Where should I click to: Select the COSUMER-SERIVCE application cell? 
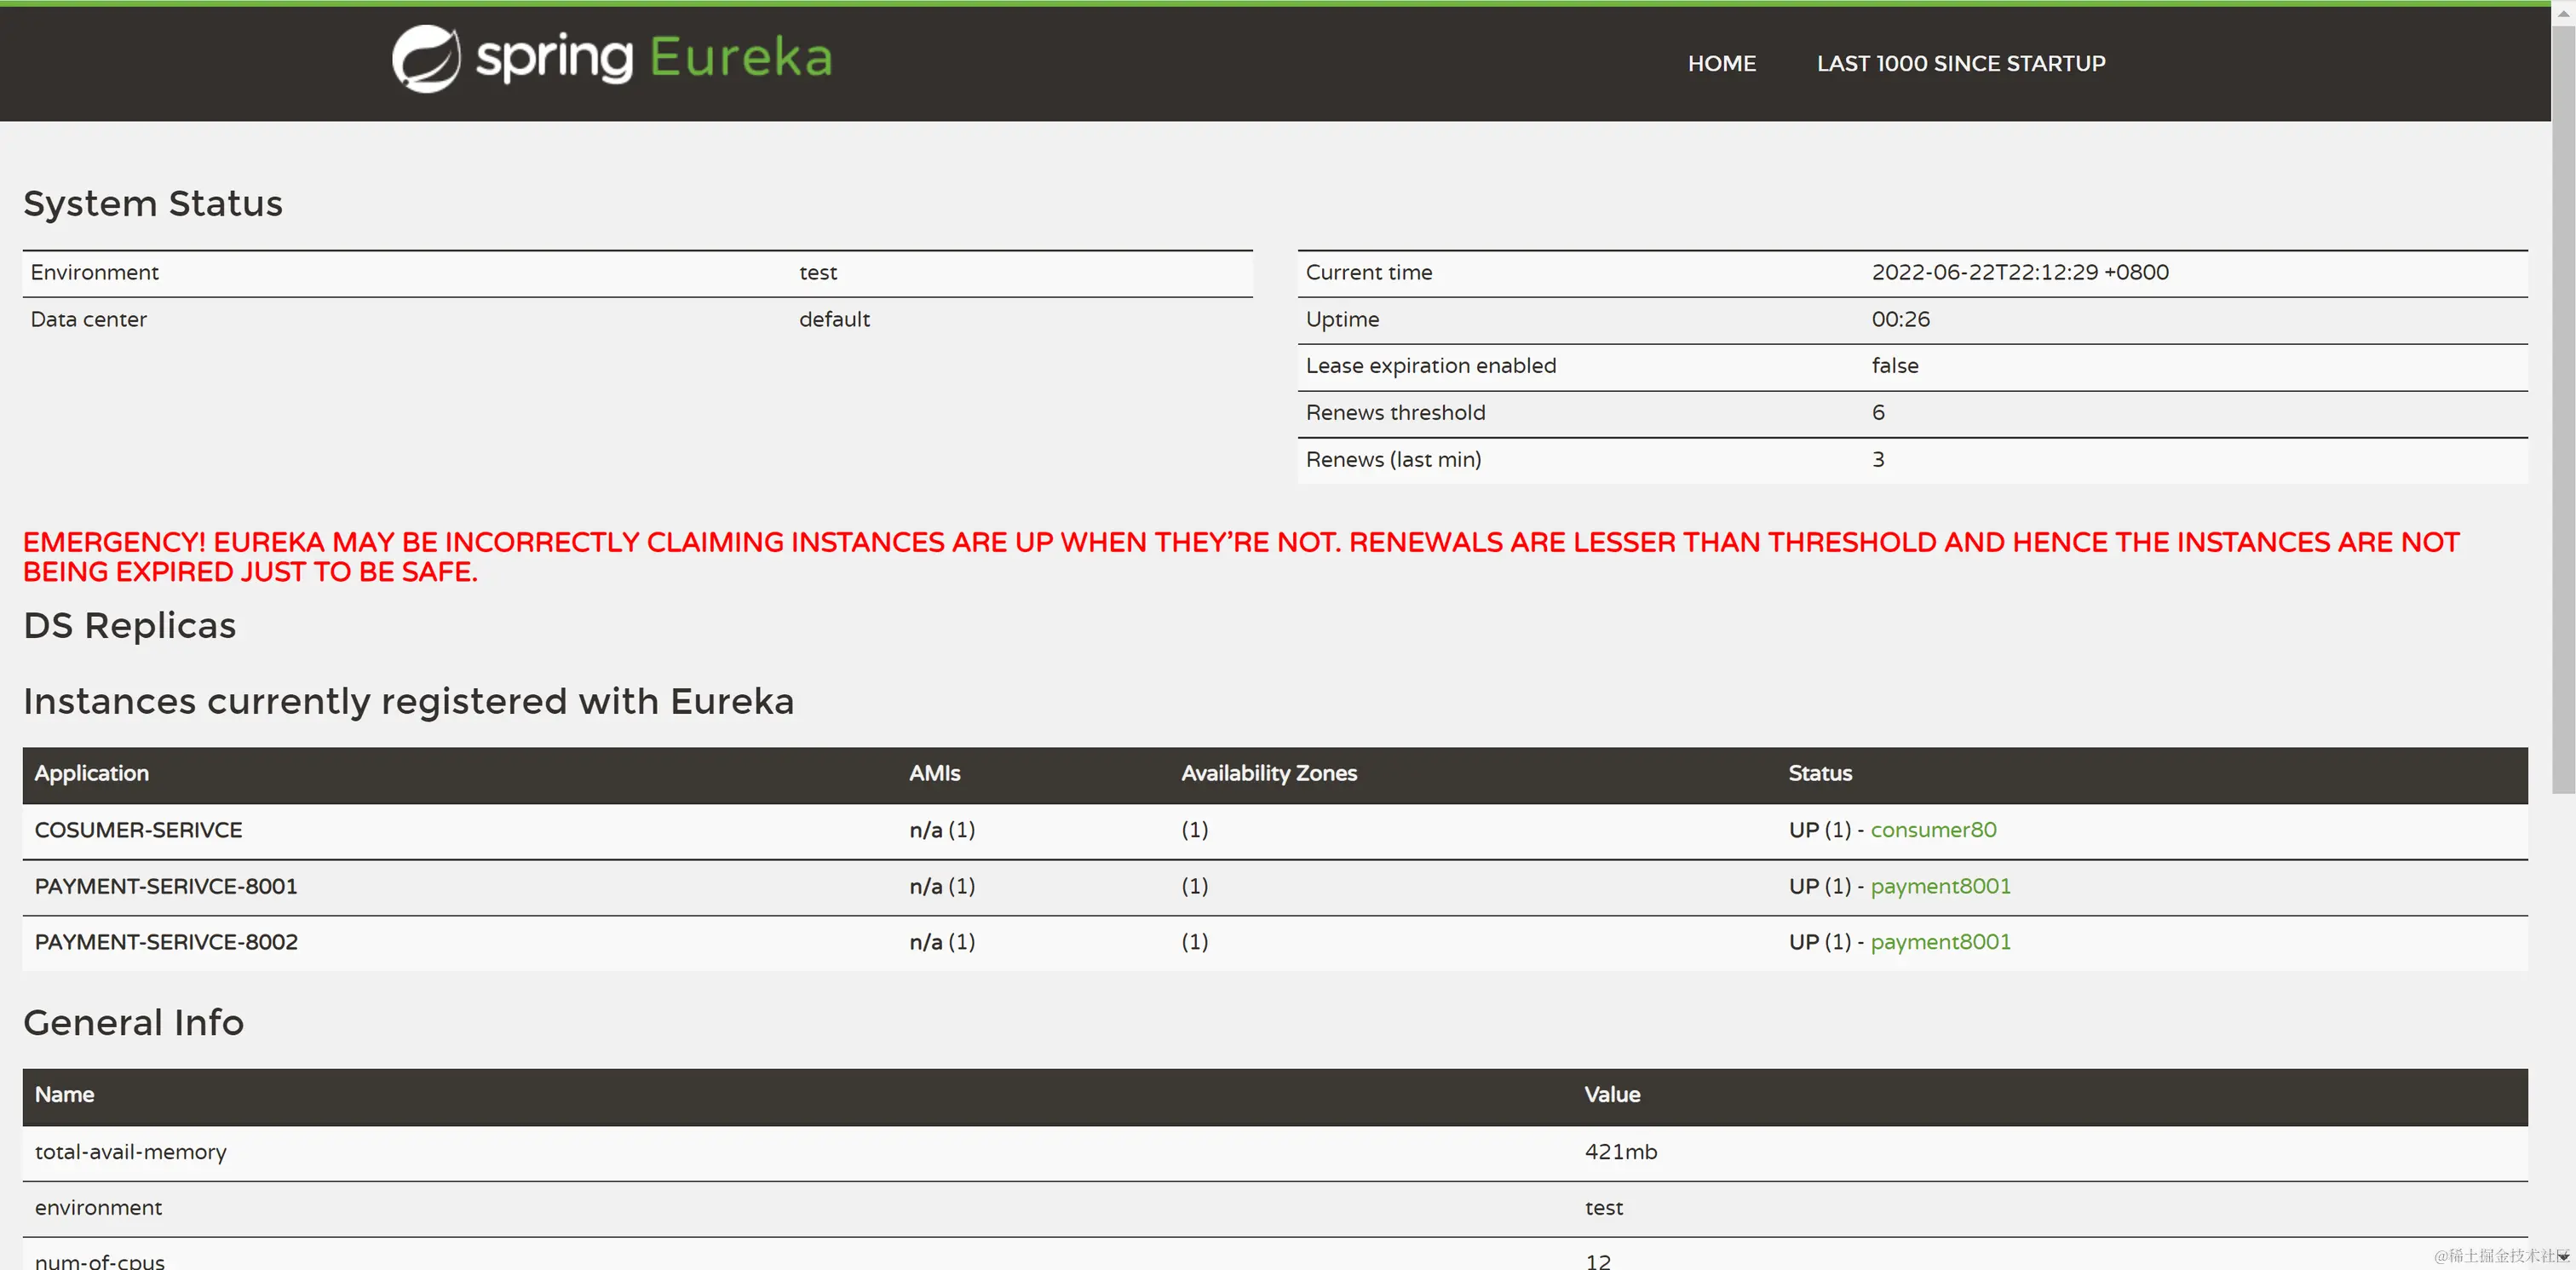[138, 830]
